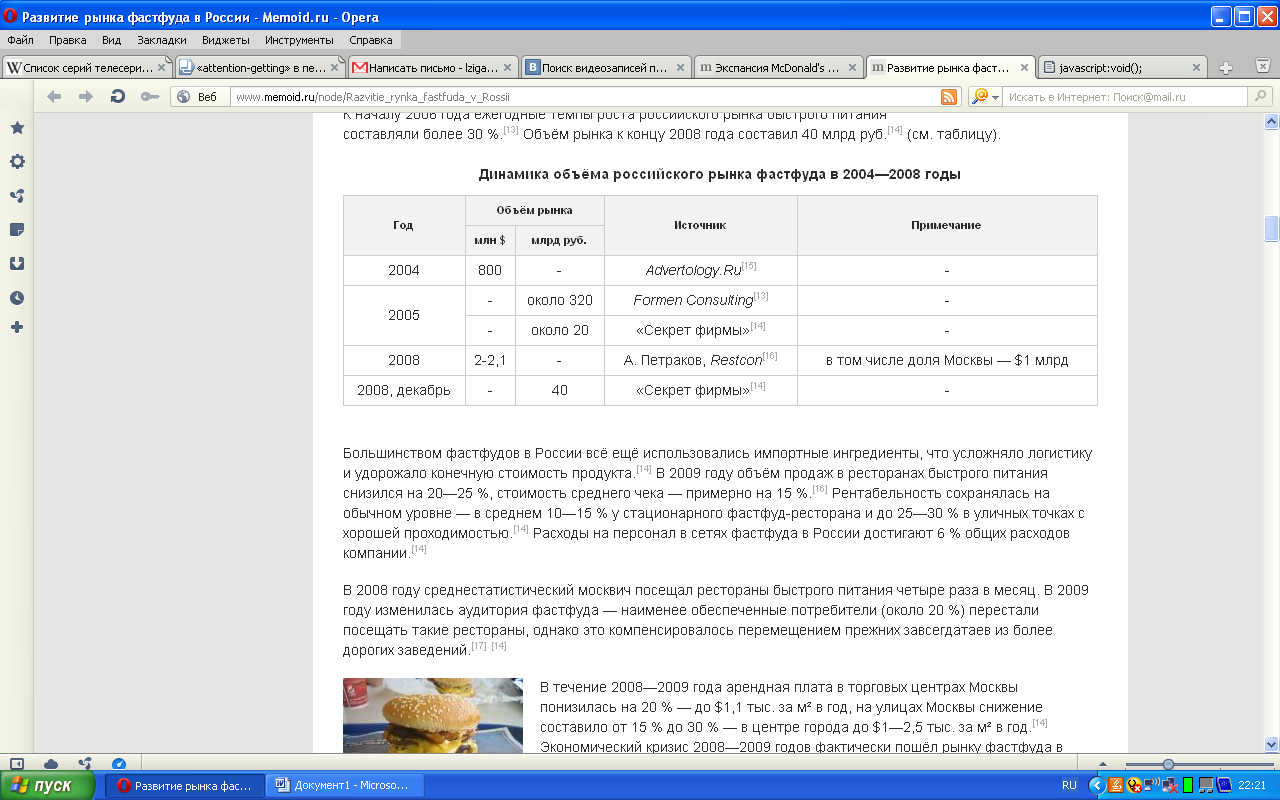The height and width of the screenshot is (800, 1280).
Task: Click footnote [13] next to Formen Consulting
Action: coord(761,296)
